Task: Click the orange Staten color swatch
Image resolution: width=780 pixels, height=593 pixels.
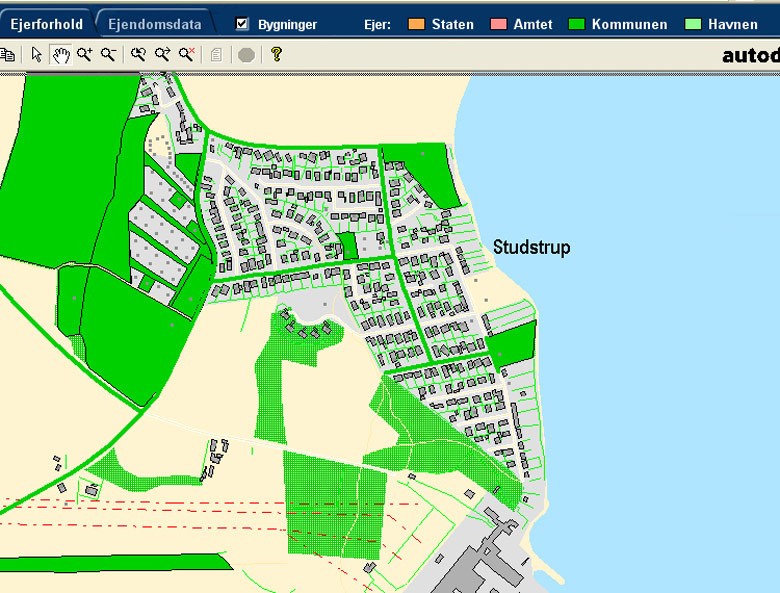Action: click(416, 24)
